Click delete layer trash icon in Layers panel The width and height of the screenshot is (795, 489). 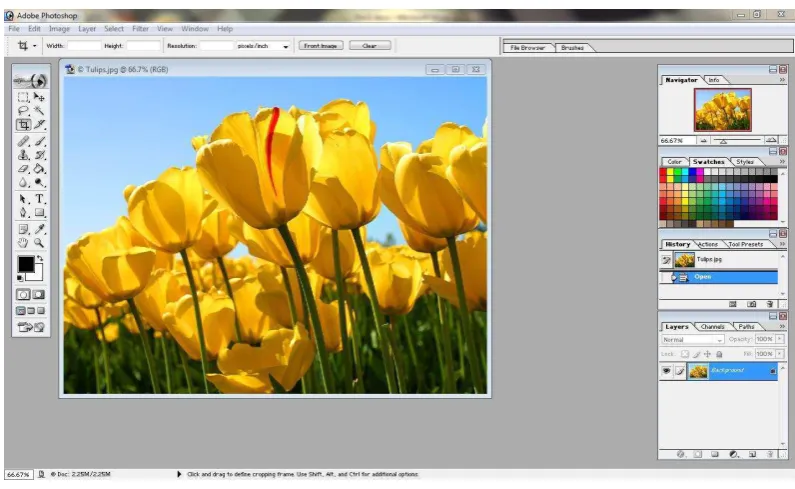click(x=770, y=454)
